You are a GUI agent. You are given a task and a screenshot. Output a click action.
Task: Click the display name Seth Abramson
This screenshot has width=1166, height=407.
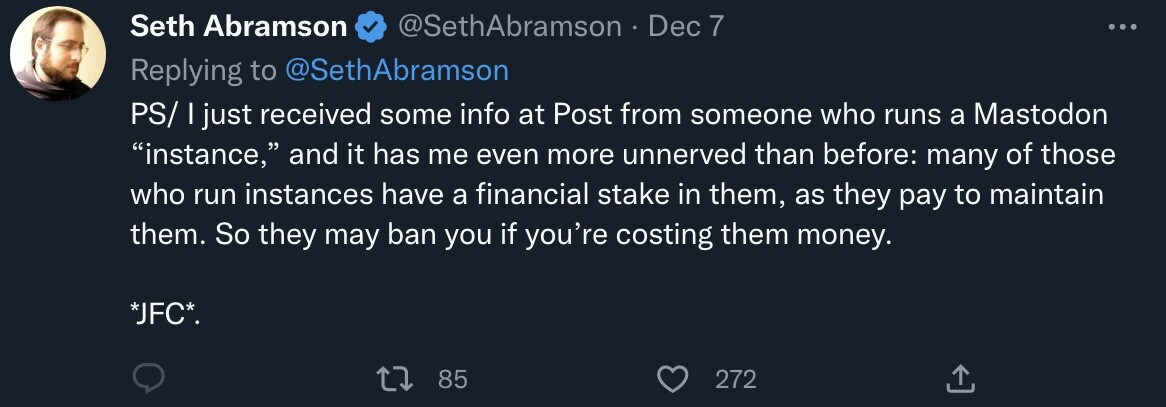pyautogui.click(x=238, y=28)
